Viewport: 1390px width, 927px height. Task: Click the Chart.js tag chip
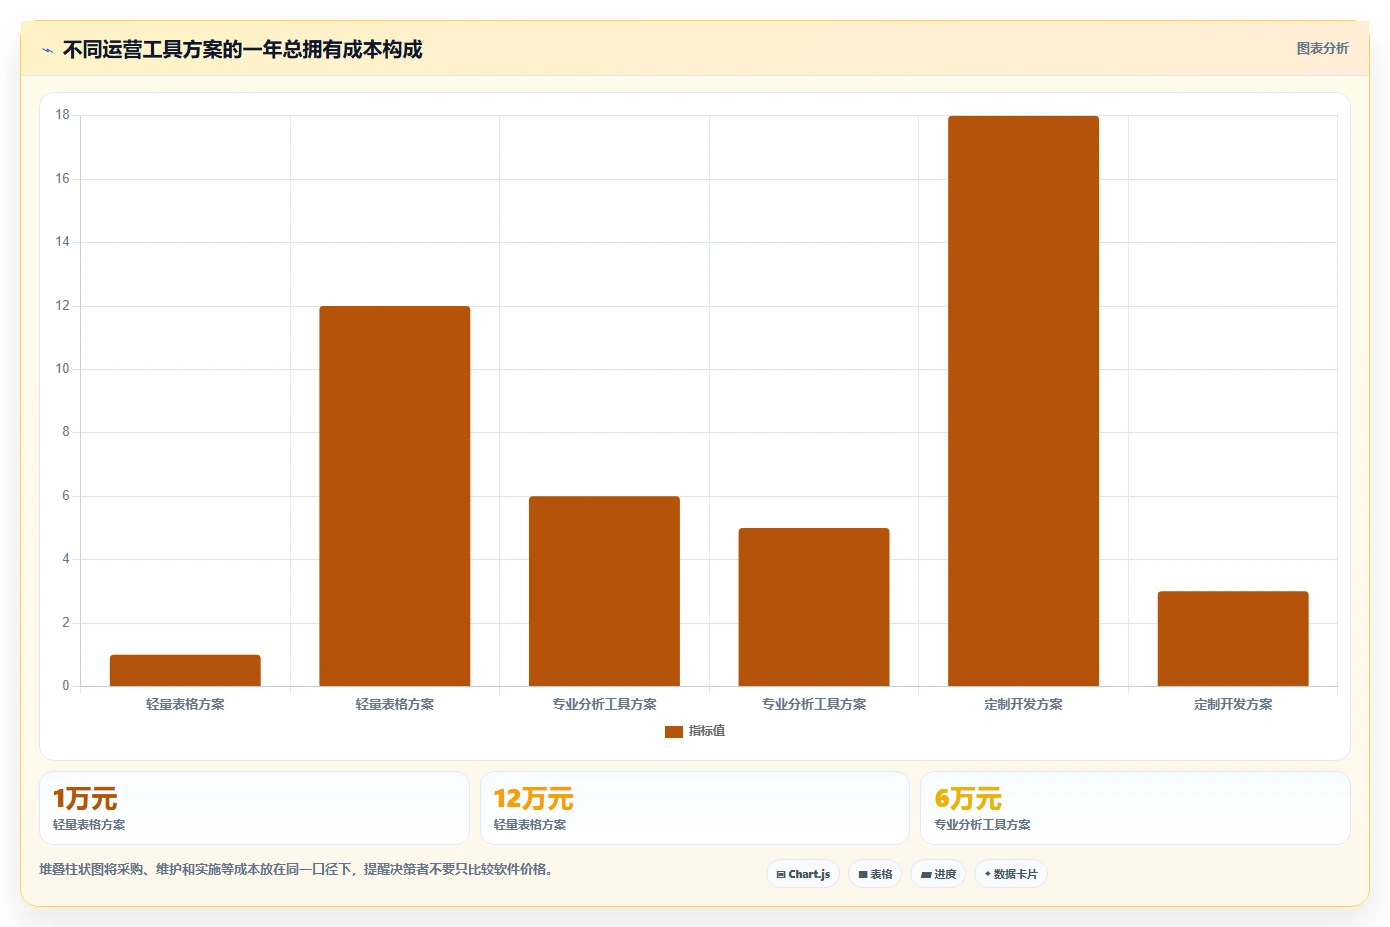click(x=803, y=874)
